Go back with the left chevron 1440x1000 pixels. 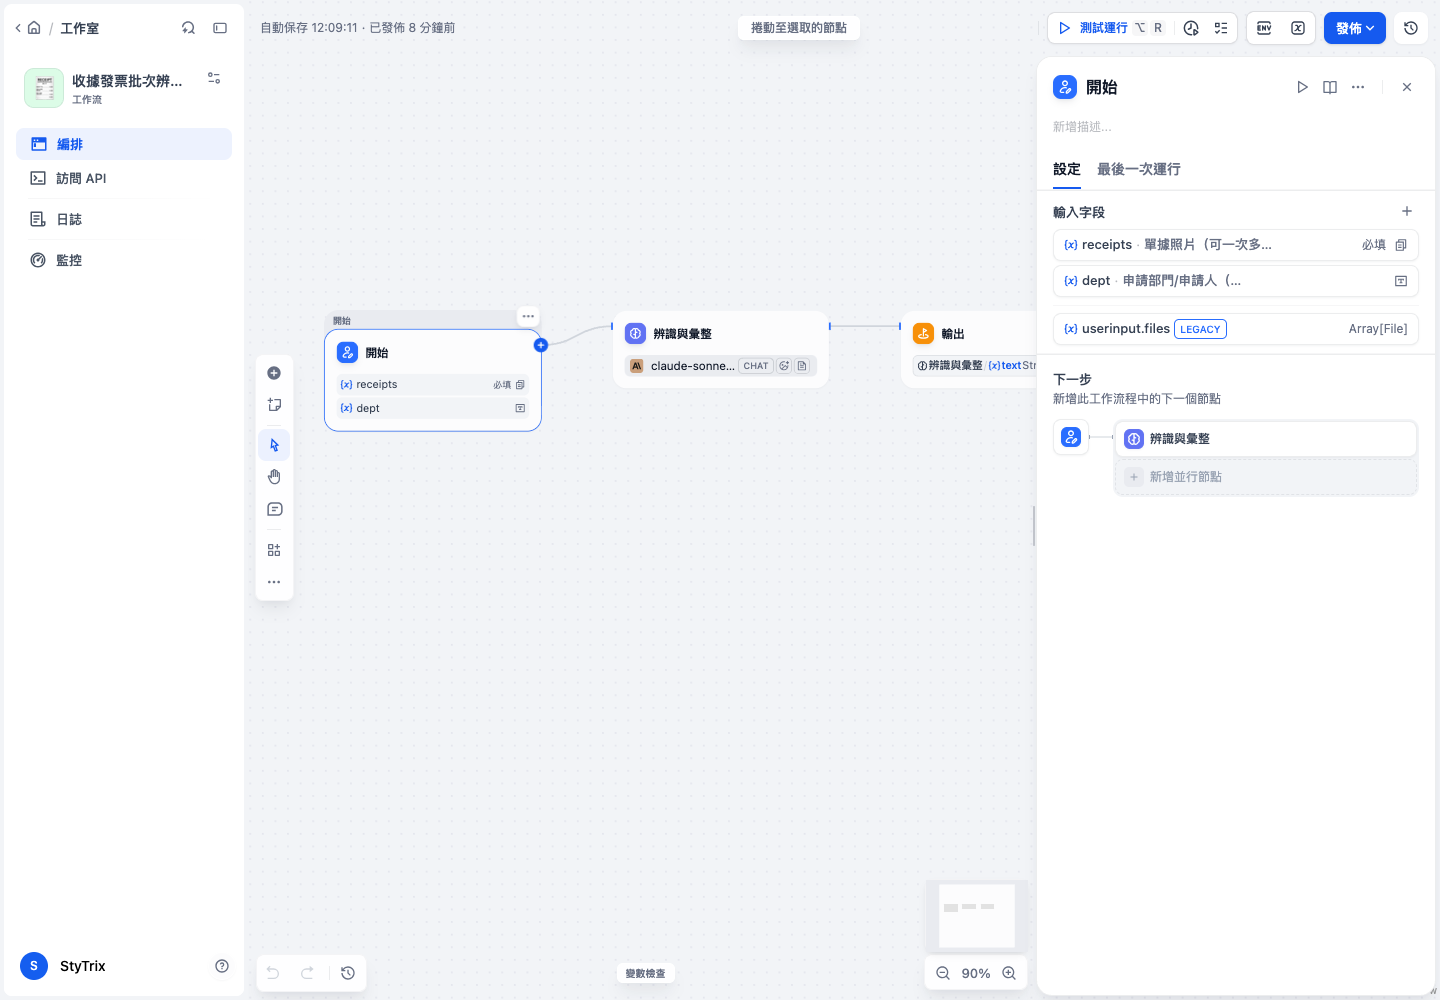(18, 28)
